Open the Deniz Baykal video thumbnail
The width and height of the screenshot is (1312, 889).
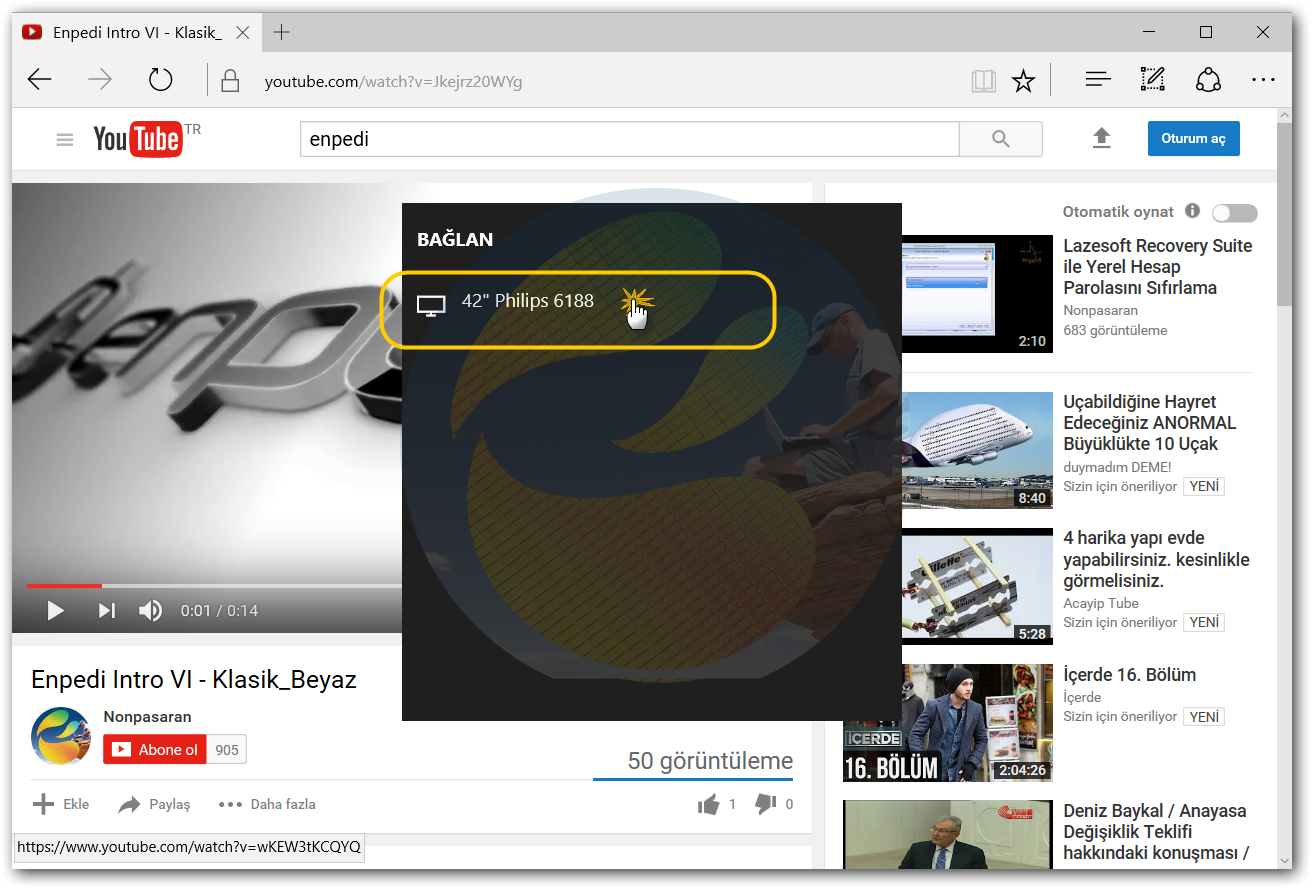pyautogui.click(x=948, y=834)
